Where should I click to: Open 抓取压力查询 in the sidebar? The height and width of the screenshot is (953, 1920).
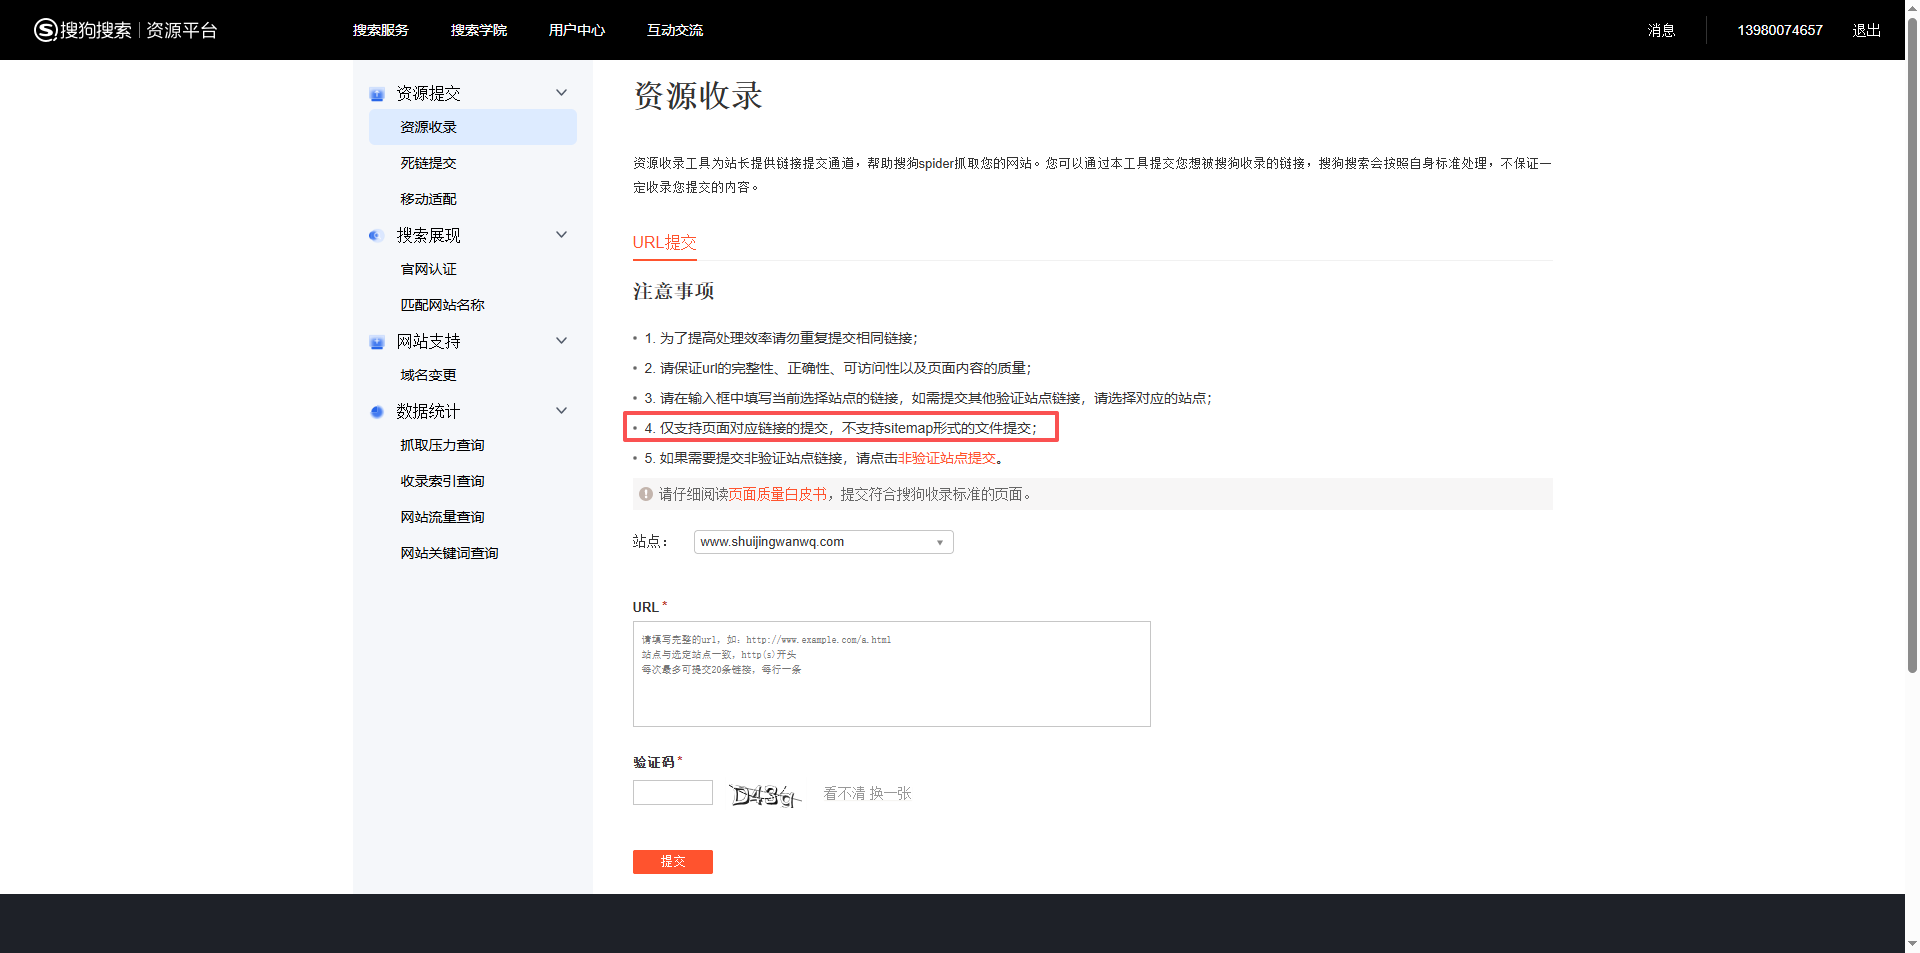443,445
